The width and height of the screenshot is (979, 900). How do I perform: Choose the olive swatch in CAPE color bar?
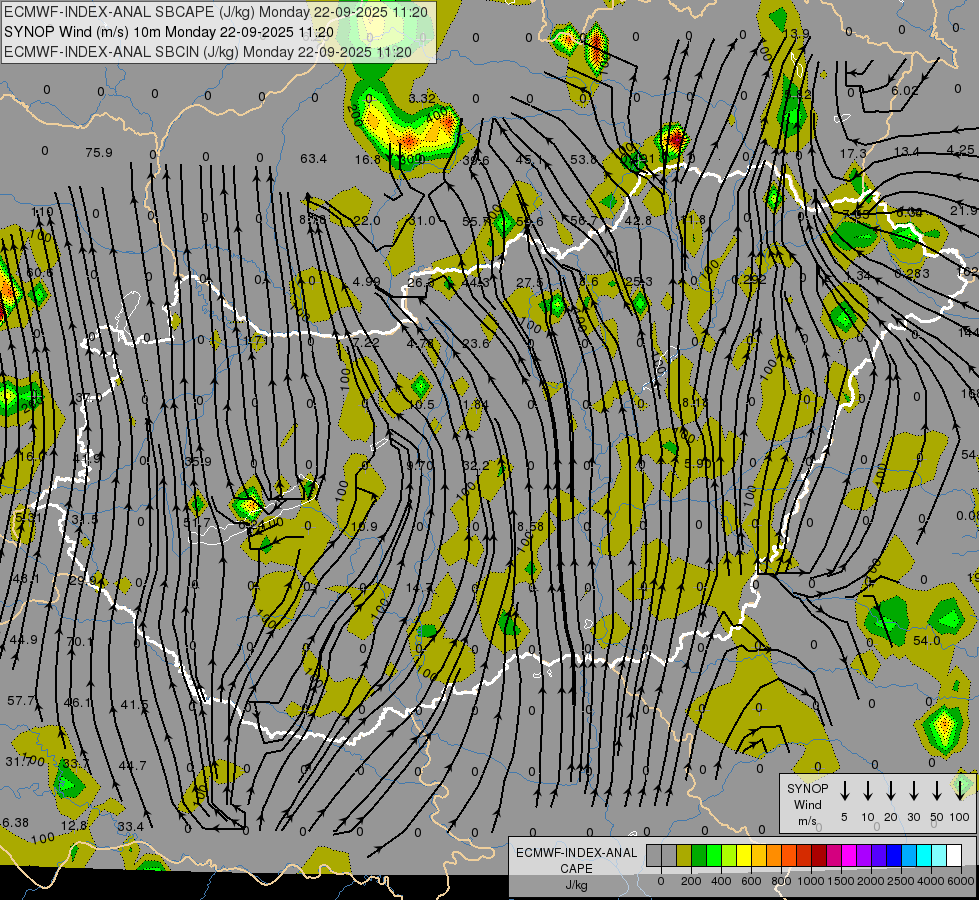684,856
